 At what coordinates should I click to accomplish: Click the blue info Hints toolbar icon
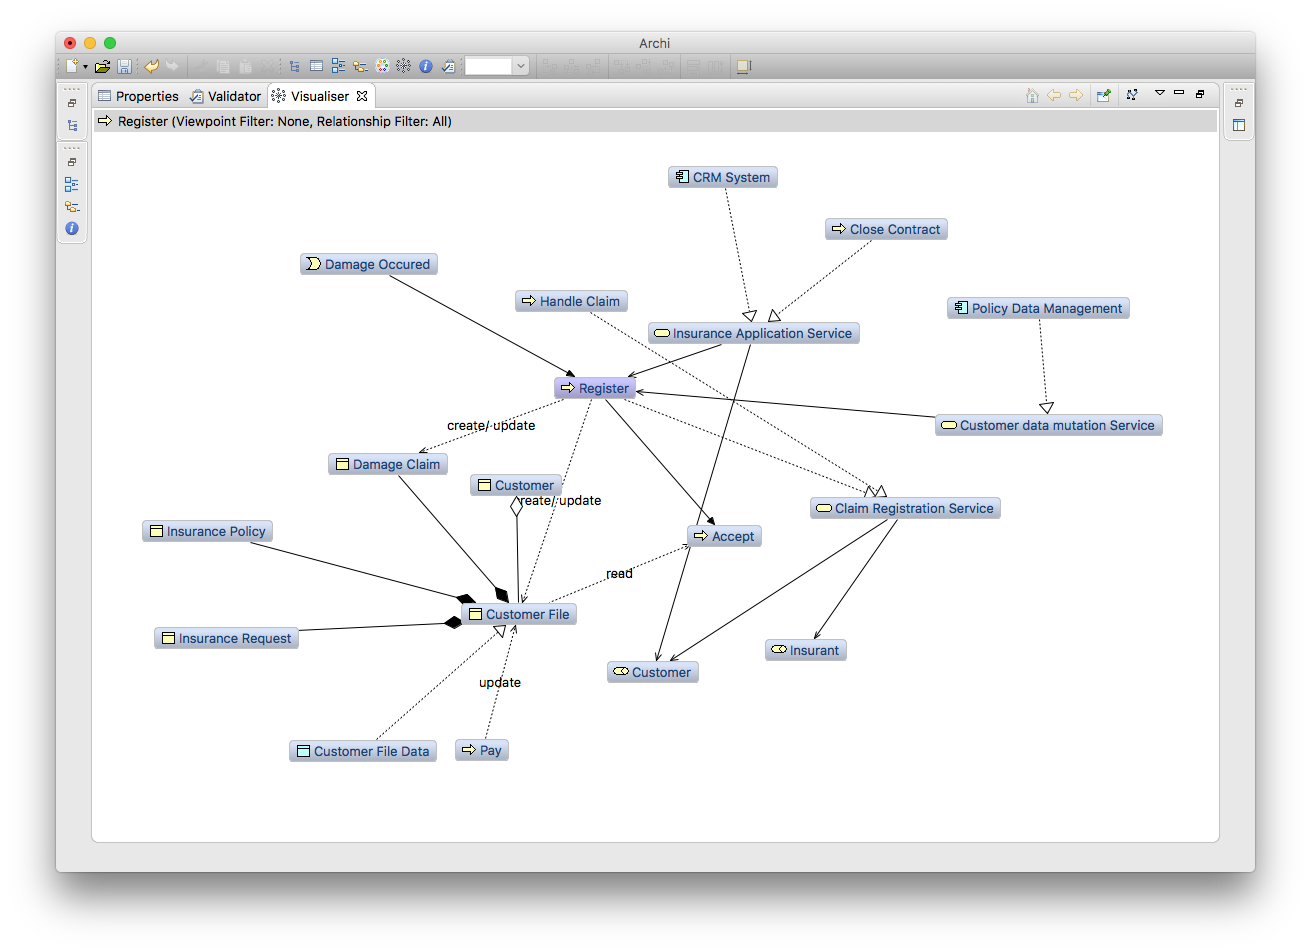tap(426, 66)
